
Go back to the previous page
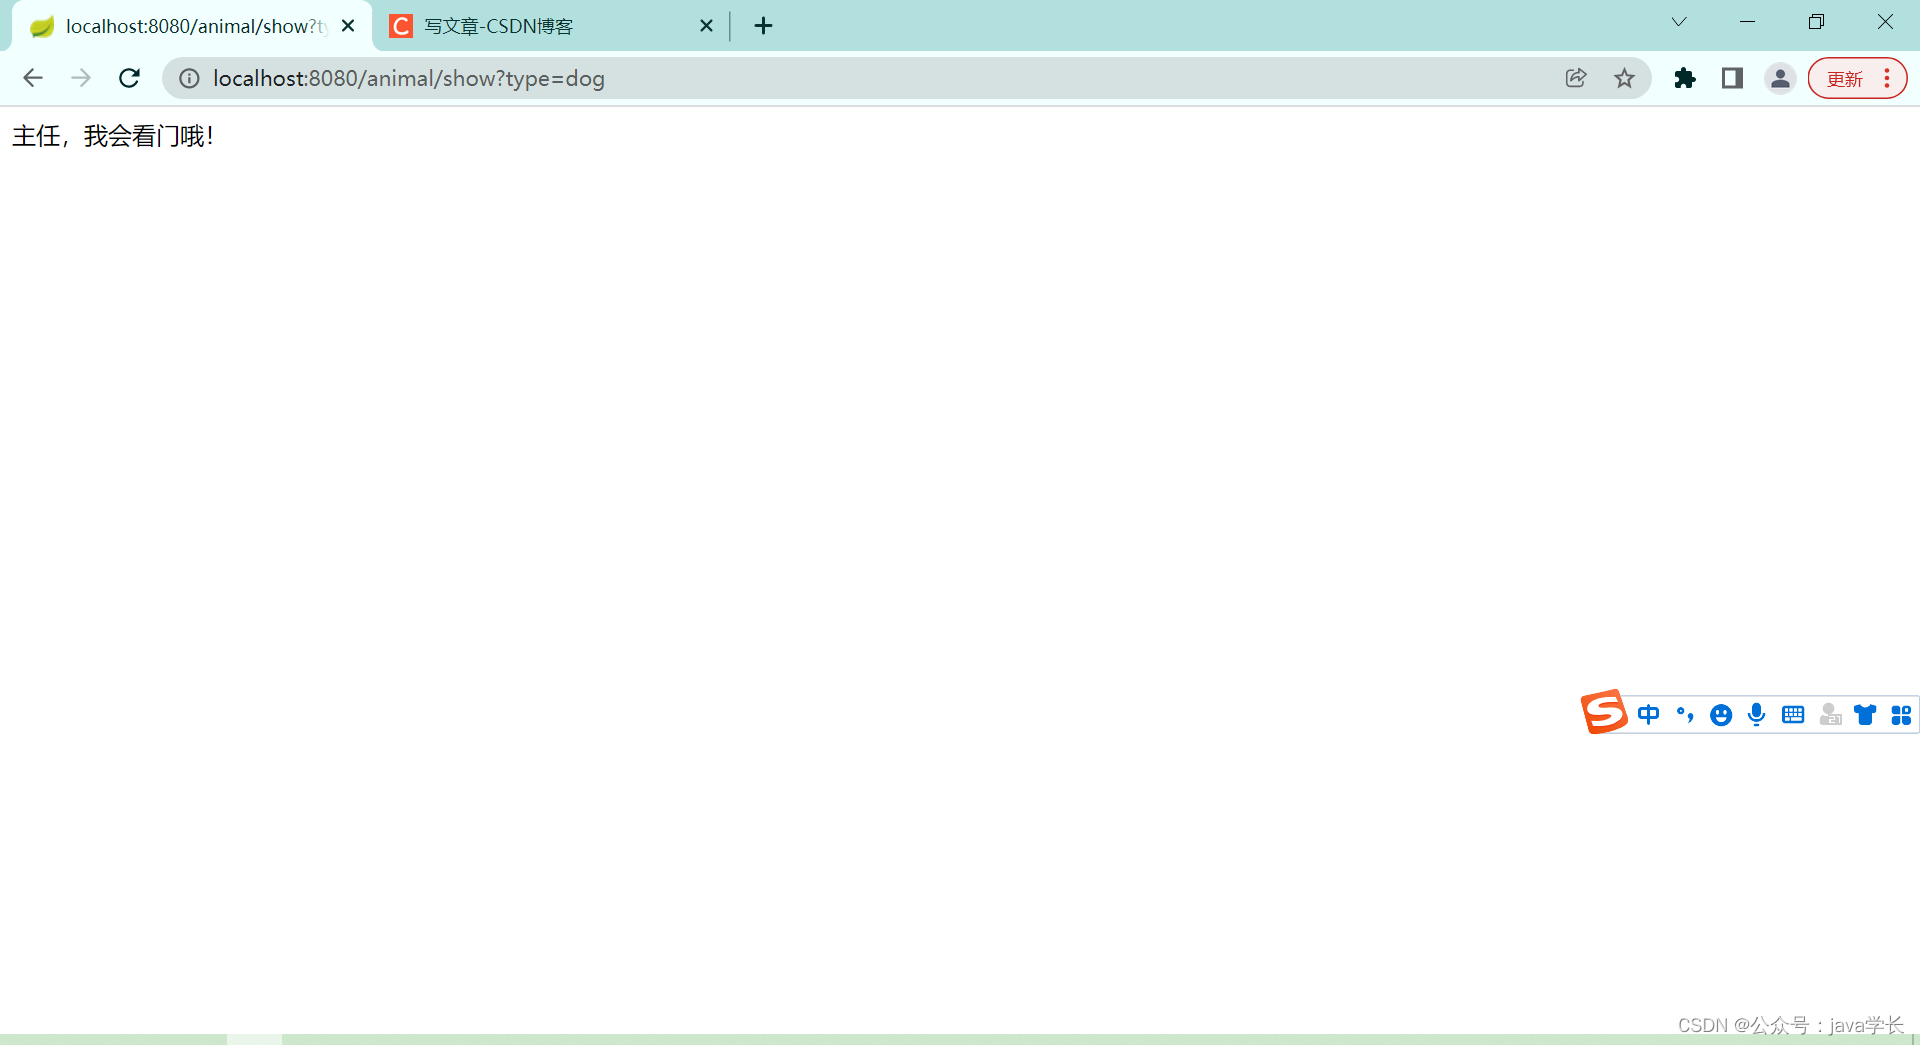coord(32,78)
